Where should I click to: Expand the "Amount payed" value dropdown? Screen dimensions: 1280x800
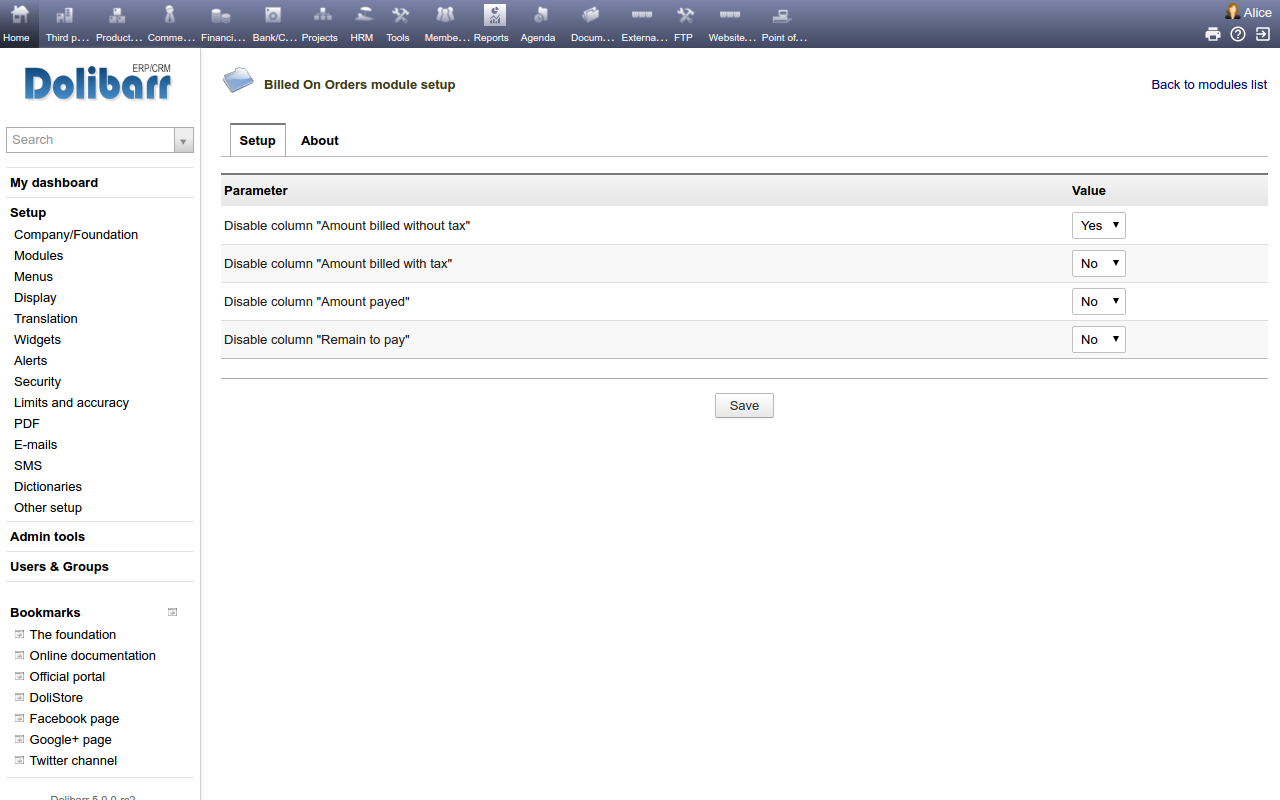tap(1098, 302)
